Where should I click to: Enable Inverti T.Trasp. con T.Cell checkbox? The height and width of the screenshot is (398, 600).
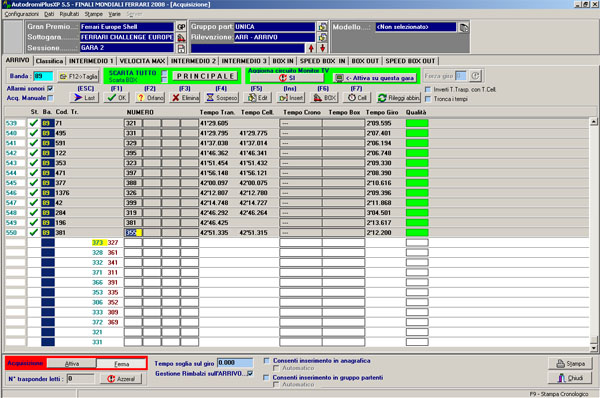[428, 90]
